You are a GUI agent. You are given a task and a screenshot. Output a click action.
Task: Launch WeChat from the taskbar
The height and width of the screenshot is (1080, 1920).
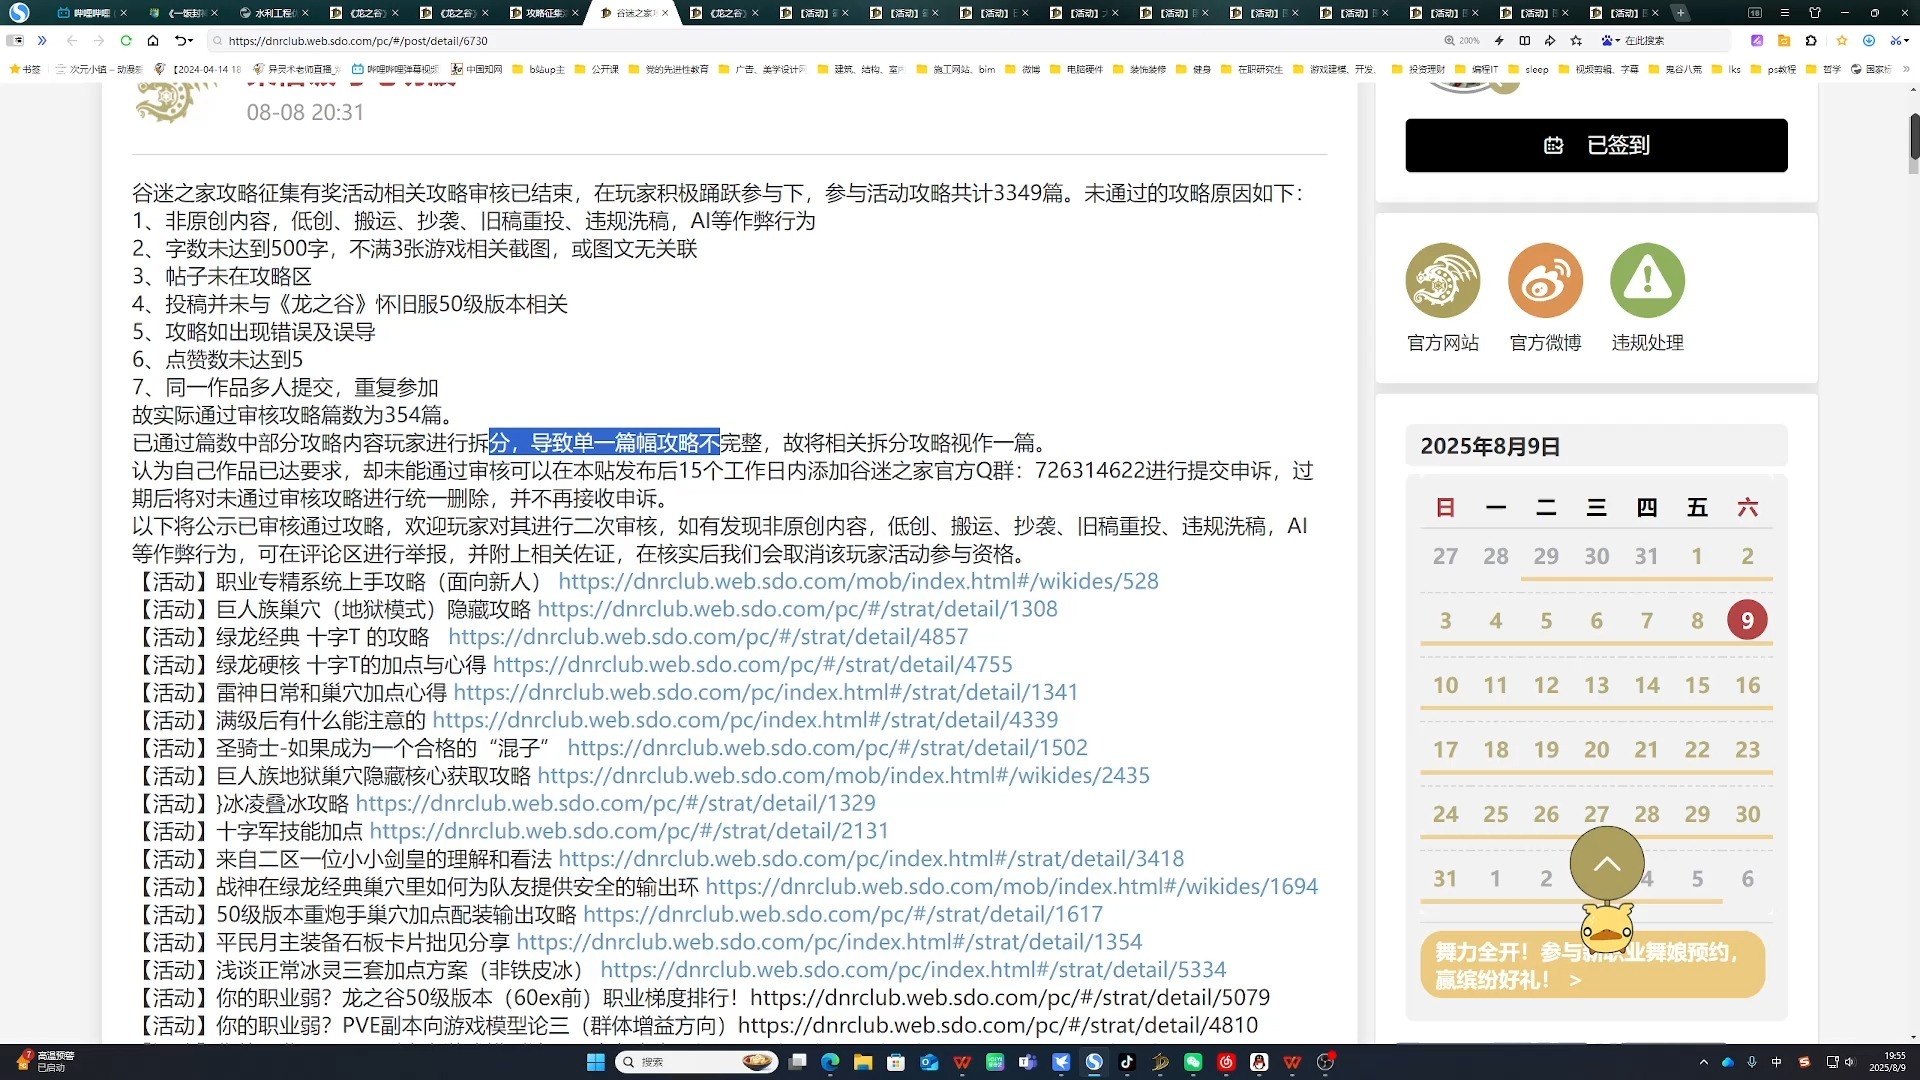(x=1192, y=1062)
